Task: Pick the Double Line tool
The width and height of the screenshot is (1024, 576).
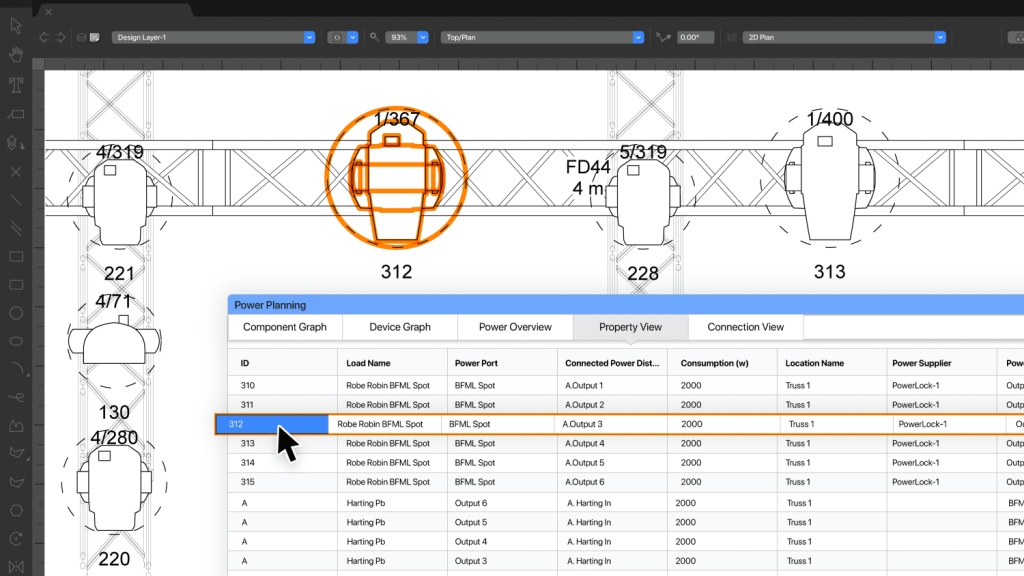Action: (16, 229)
